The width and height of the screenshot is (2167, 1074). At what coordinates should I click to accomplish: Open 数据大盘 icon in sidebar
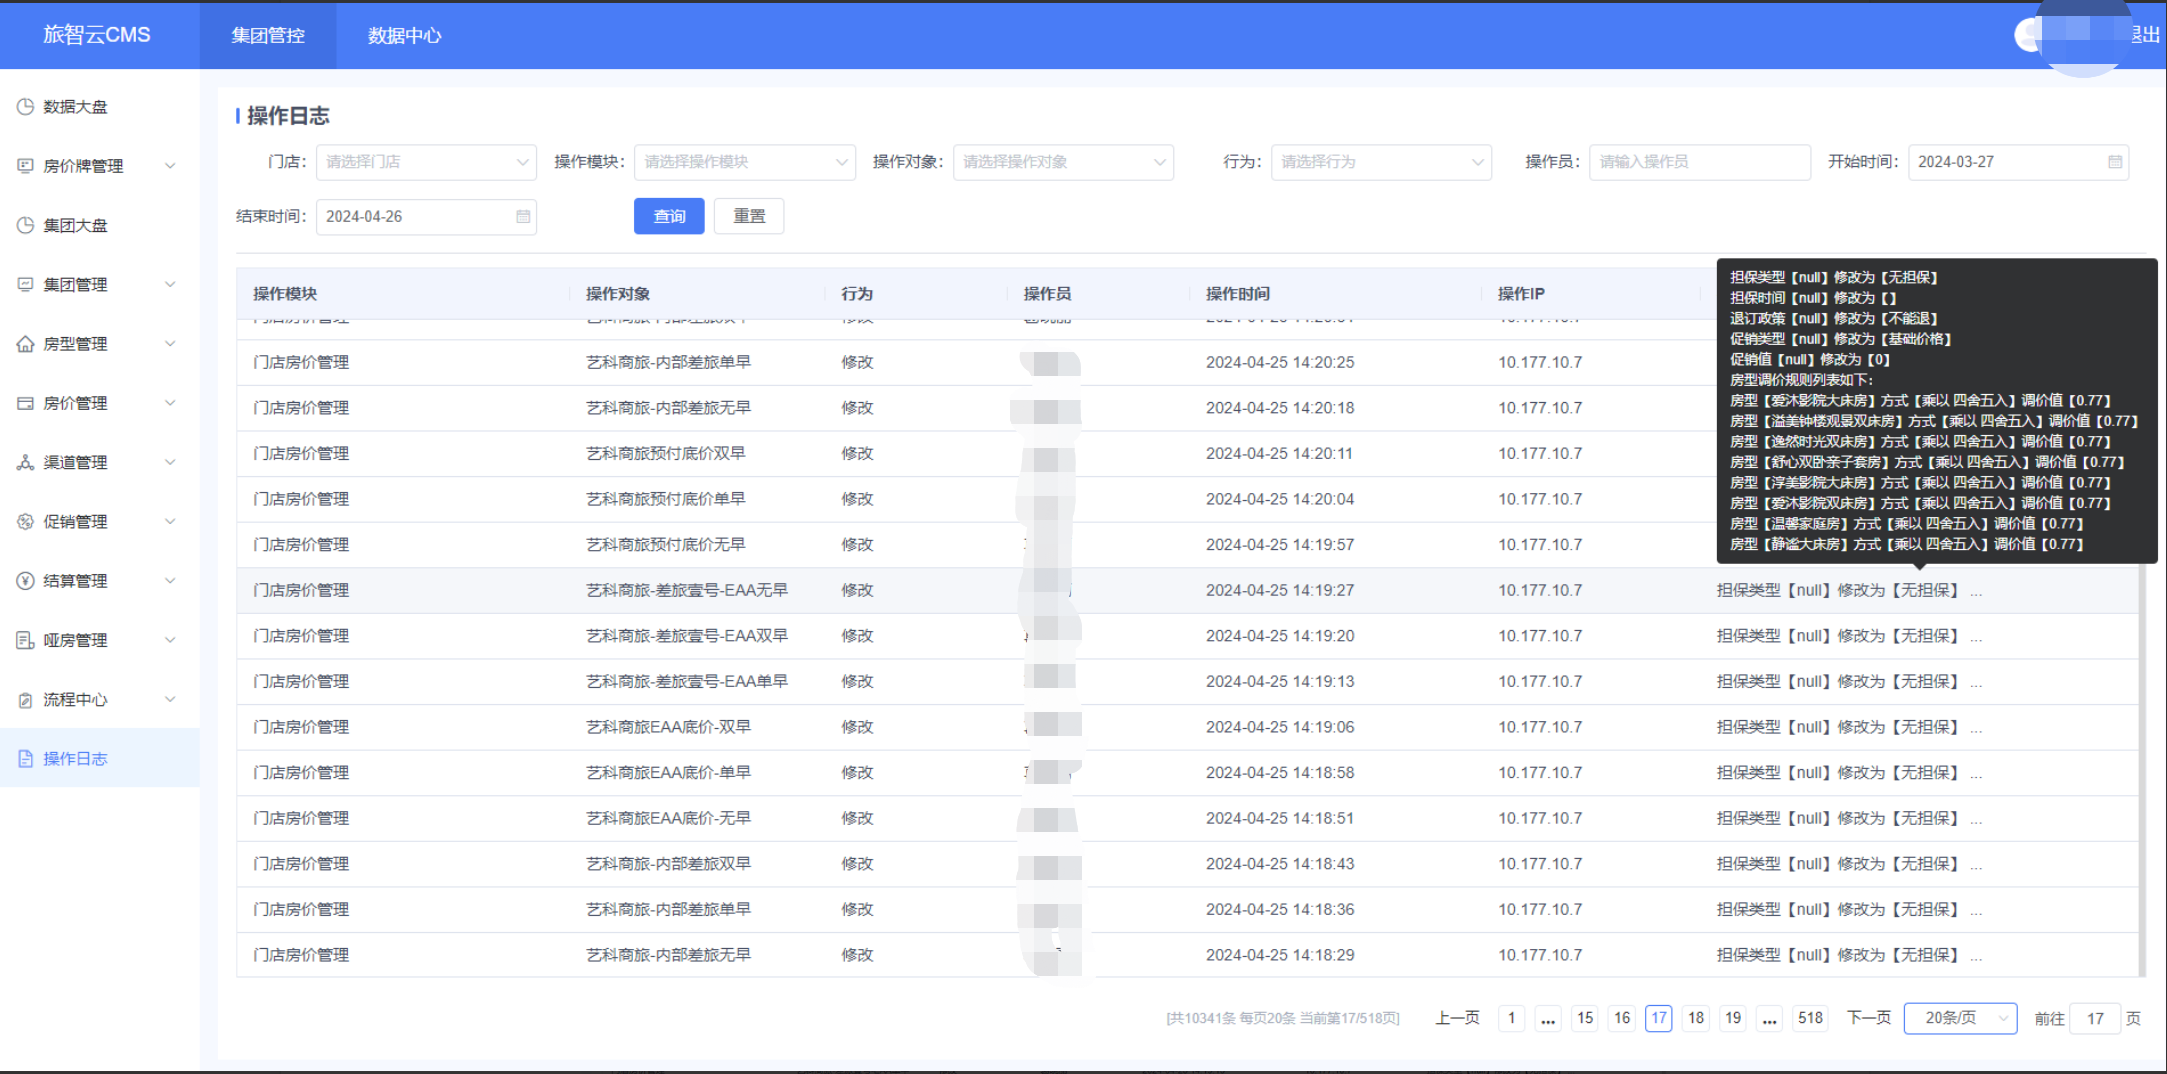point(25,107)
